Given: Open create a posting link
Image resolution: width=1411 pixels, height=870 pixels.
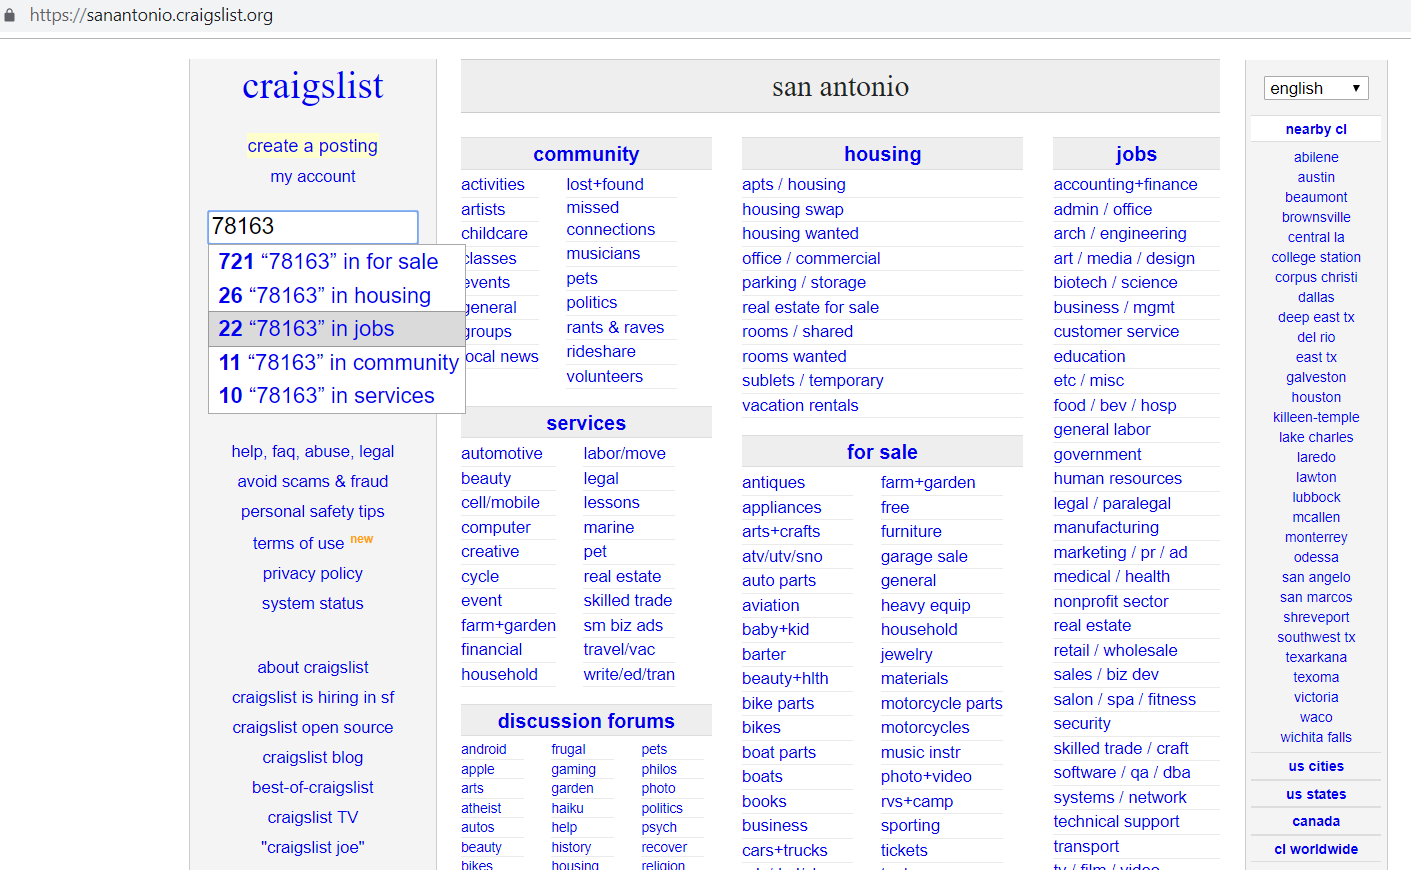Looking at the screenshot, I should [313, 146].
